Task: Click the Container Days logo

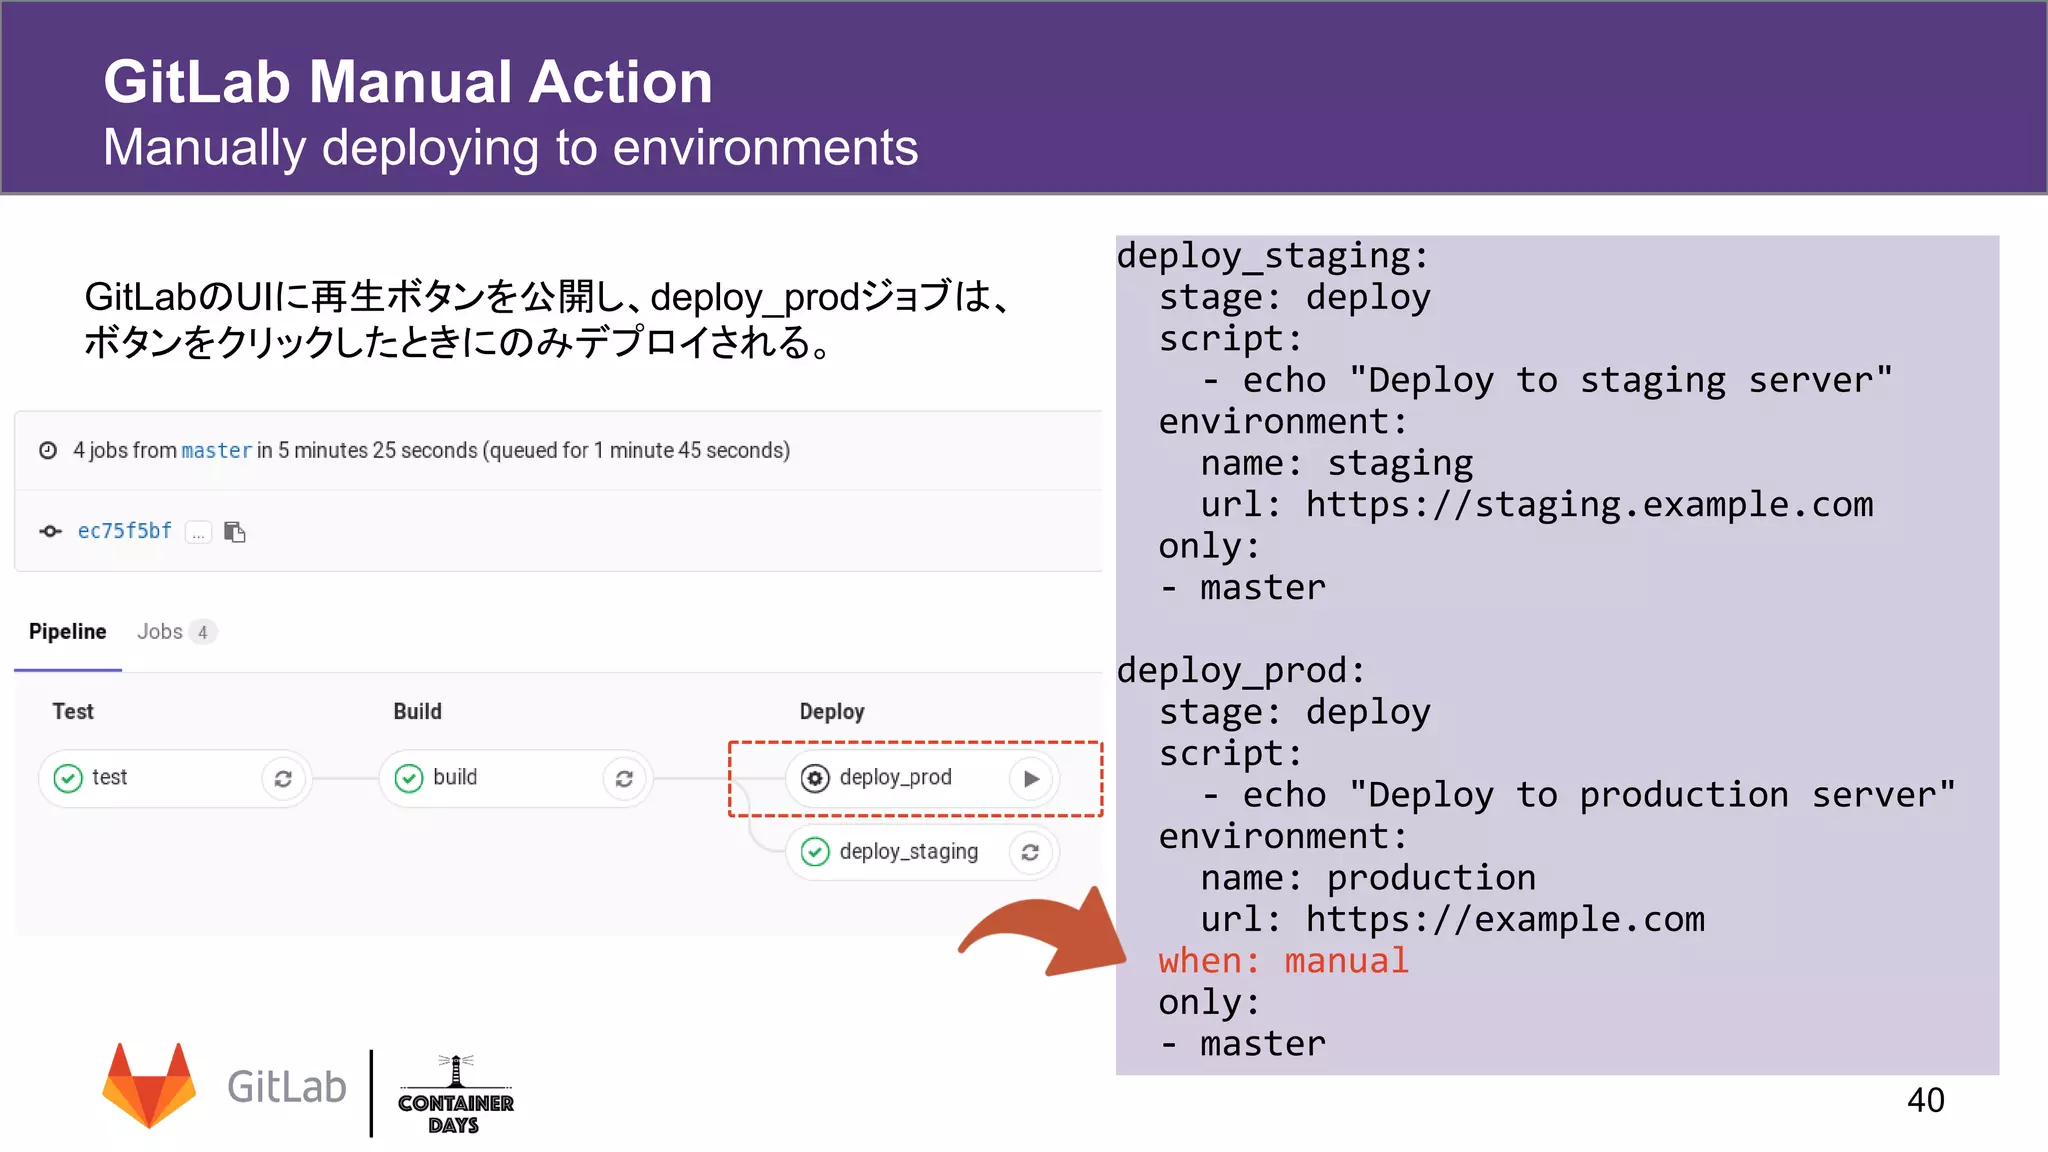Action: [455, 1096]
